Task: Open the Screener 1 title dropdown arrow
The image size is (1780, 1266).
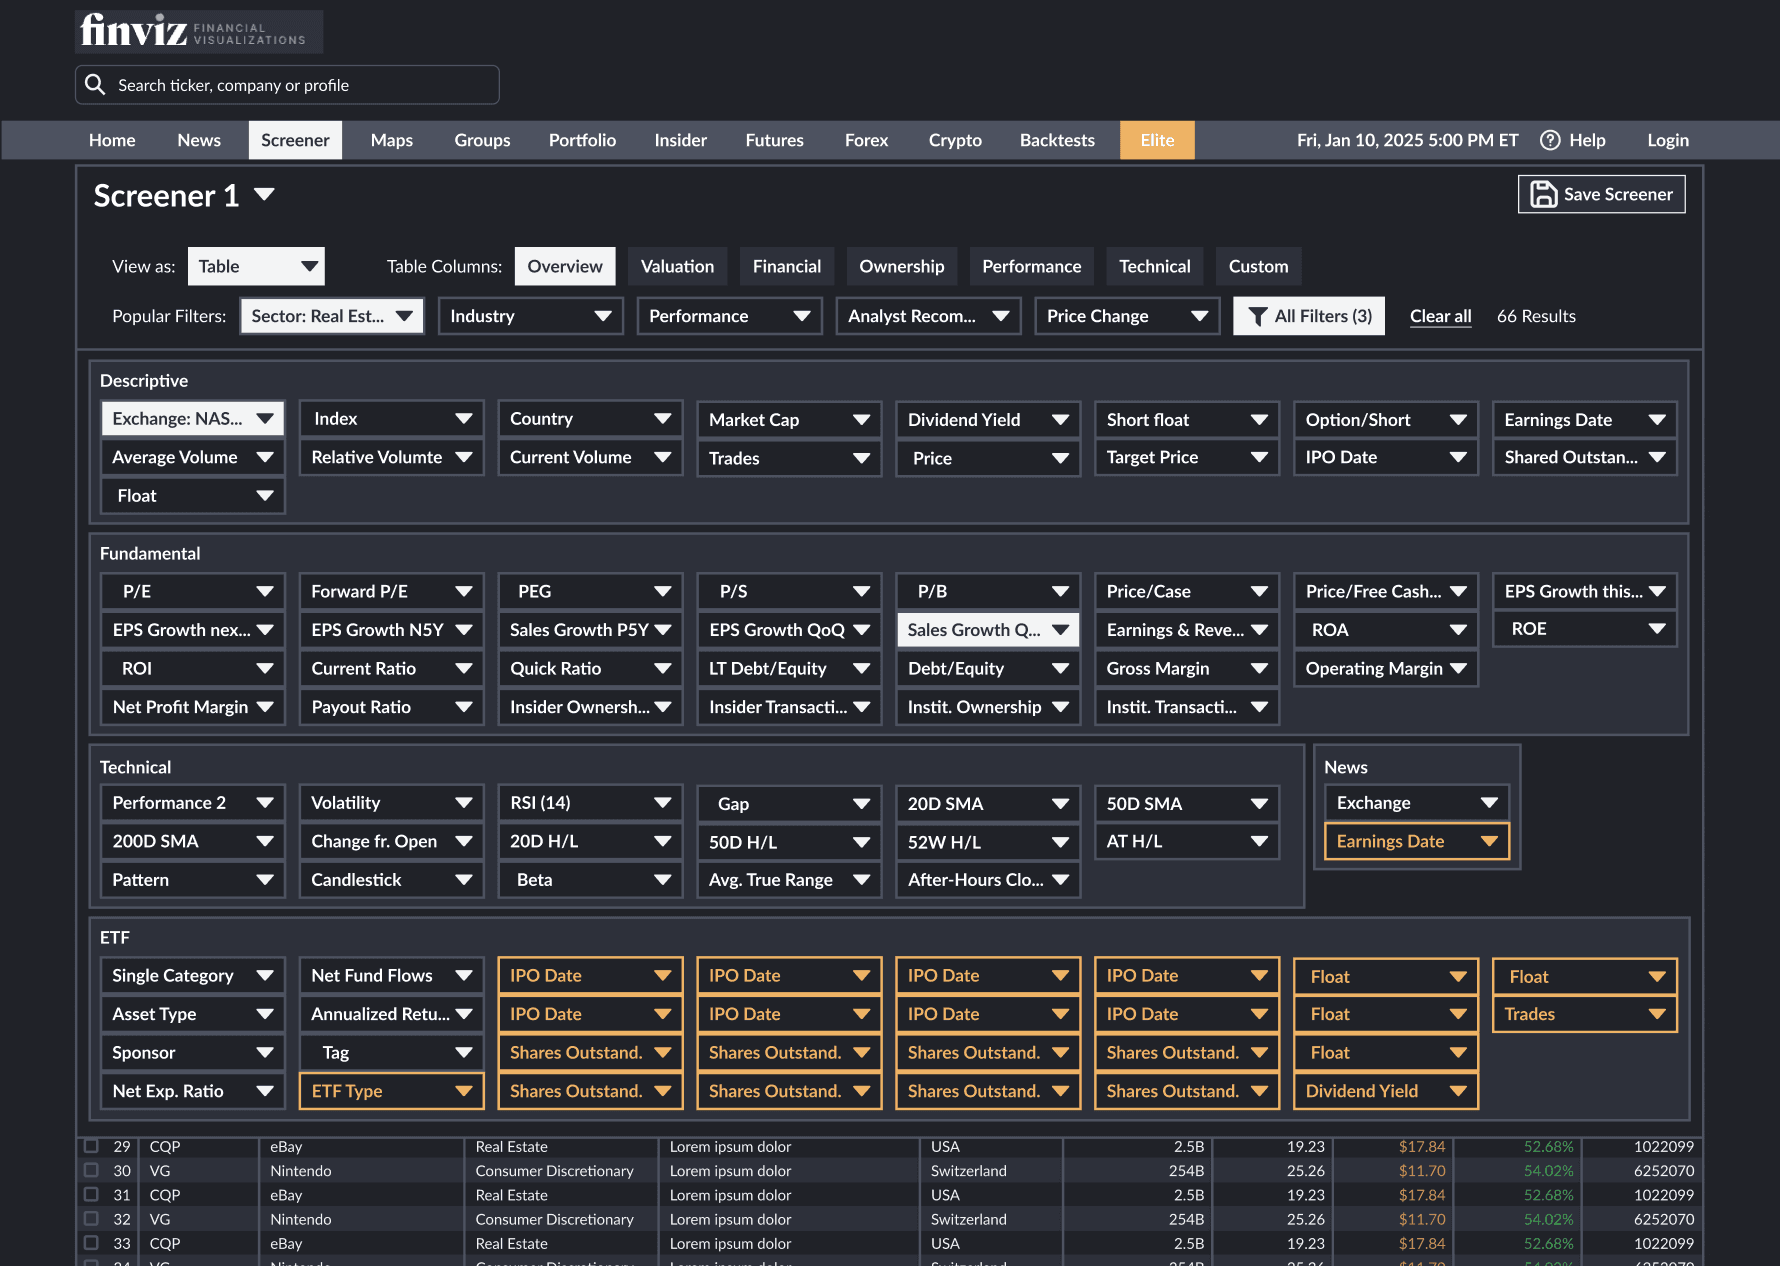Action: (x=264, y=194)
